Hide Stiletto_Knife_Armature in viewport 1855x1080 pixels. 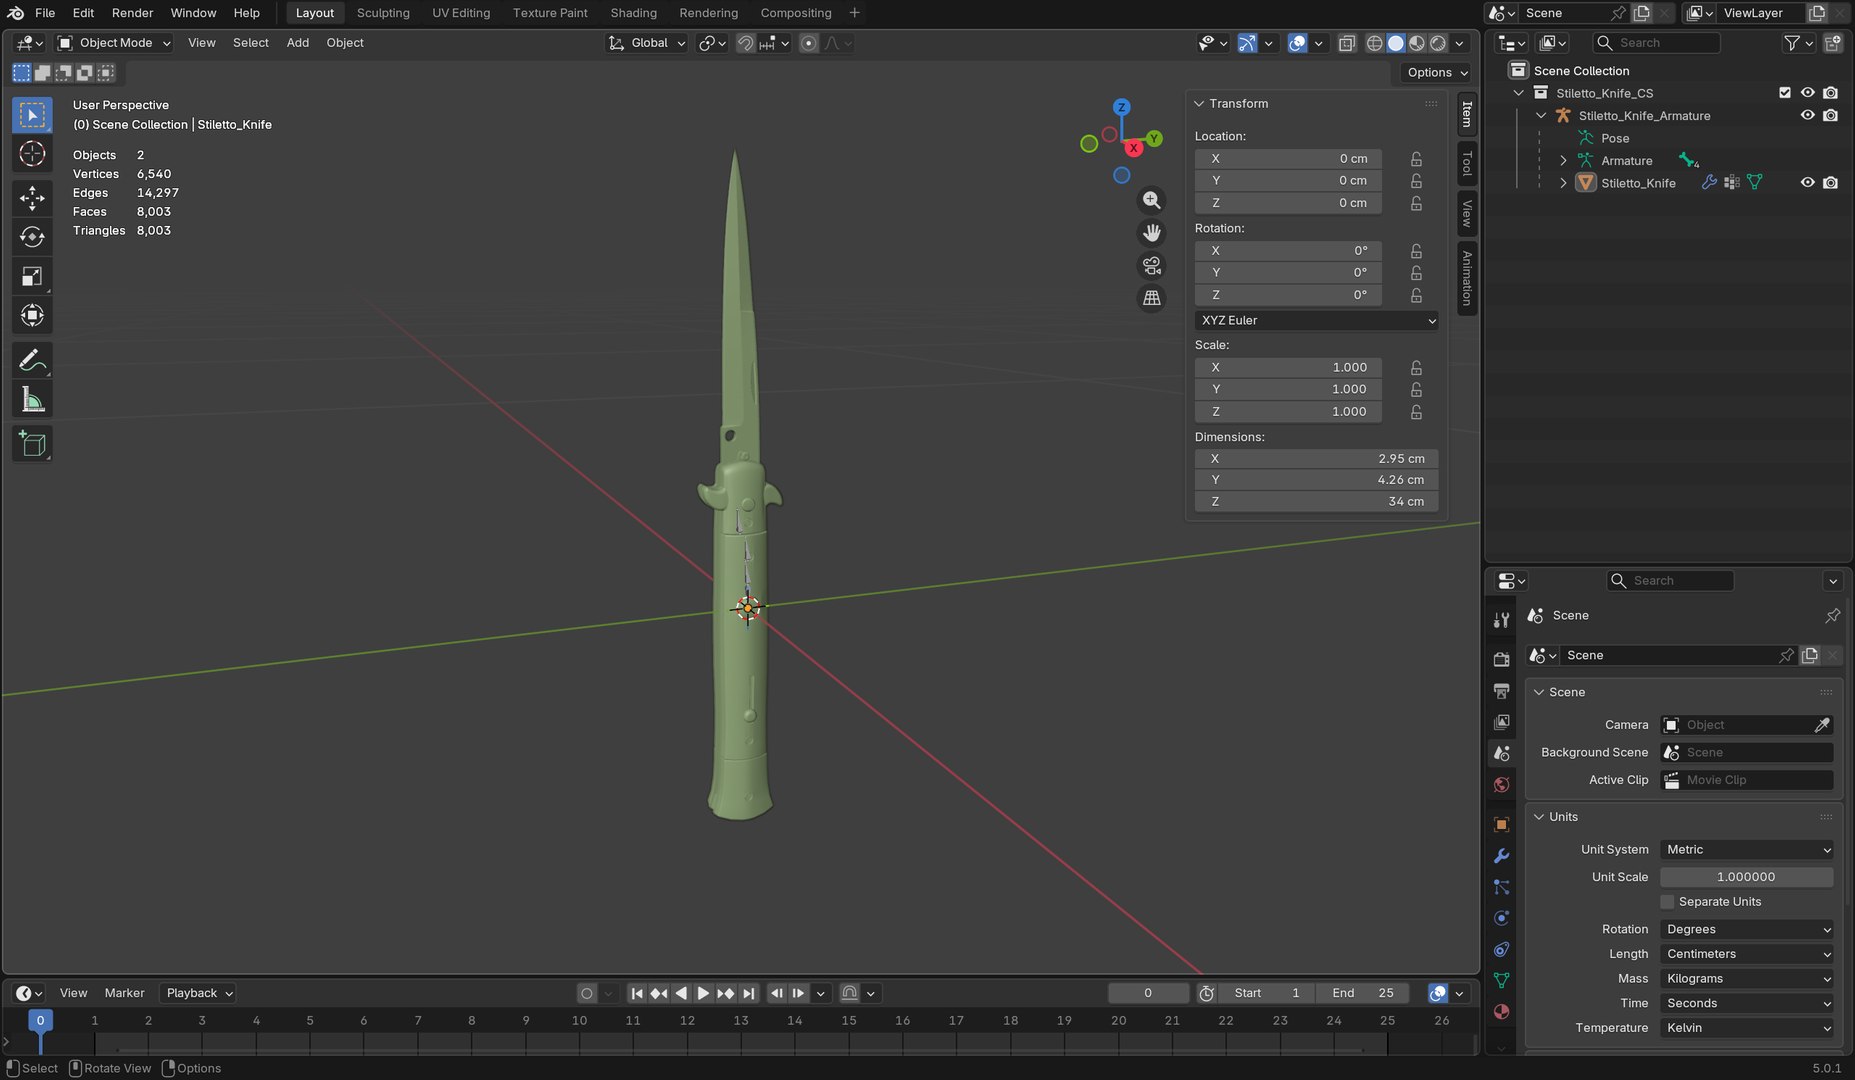1807,115
